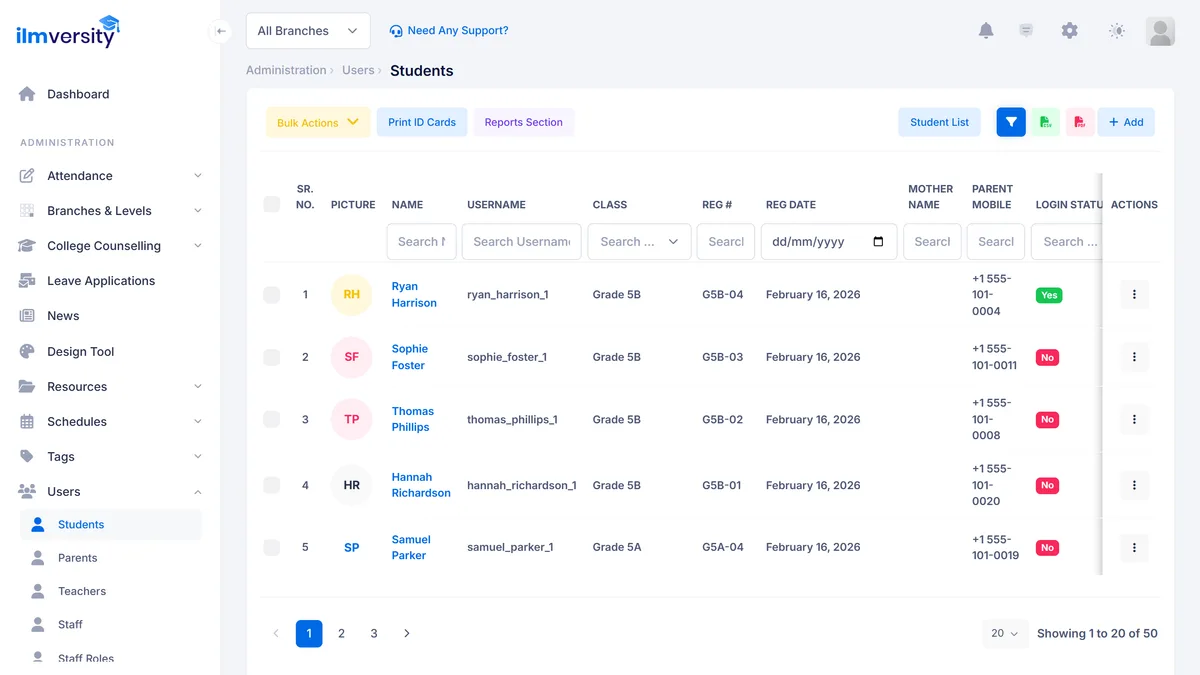Open actions menu for Sophie Foster

pyautogui.click(x=1134, y=357)
